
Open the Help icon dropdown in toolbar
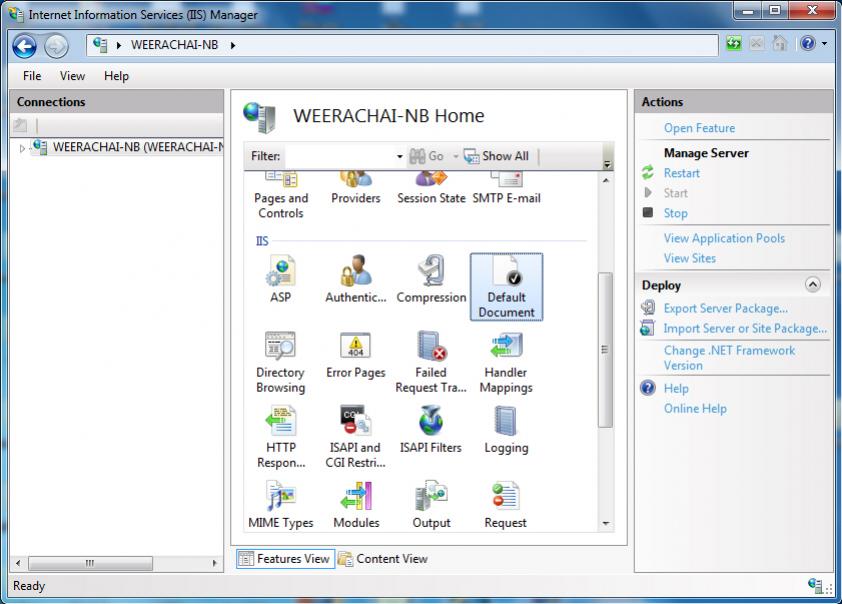[x=824, y=43]
